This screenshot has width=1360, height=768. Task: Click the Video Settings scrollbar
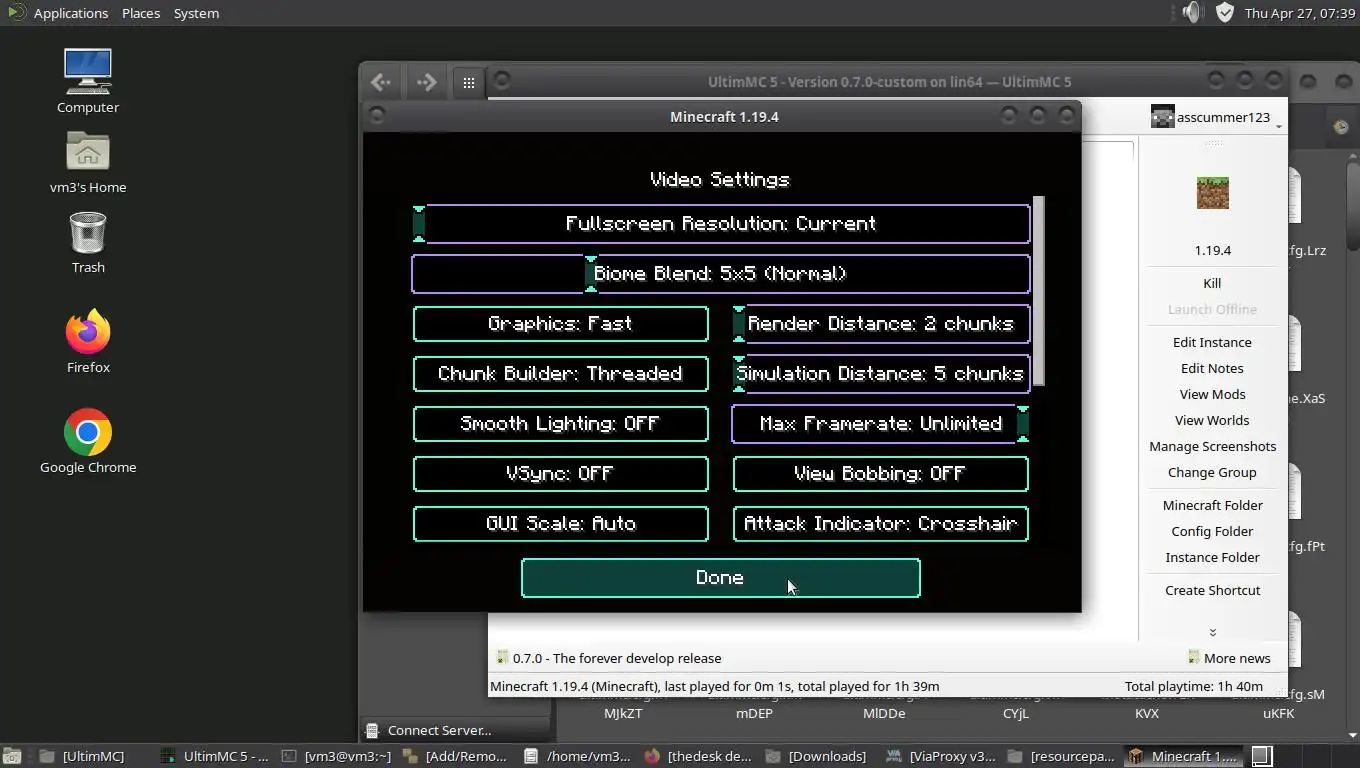click(1038, 291)
